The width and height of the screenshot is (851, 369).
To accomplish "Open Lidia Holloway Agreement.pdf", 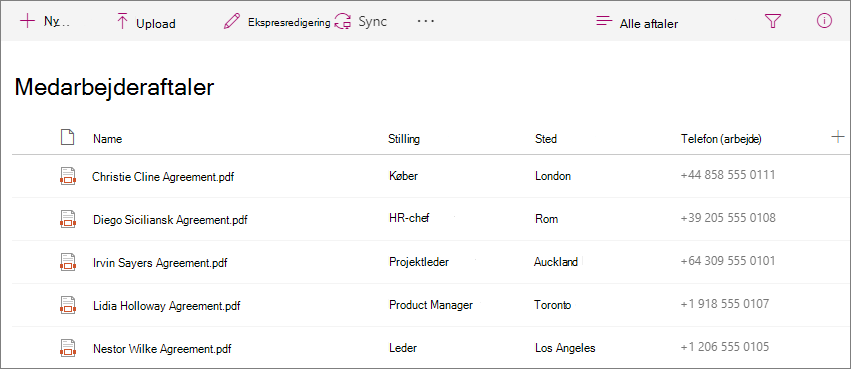I will [x=167, y=306].
